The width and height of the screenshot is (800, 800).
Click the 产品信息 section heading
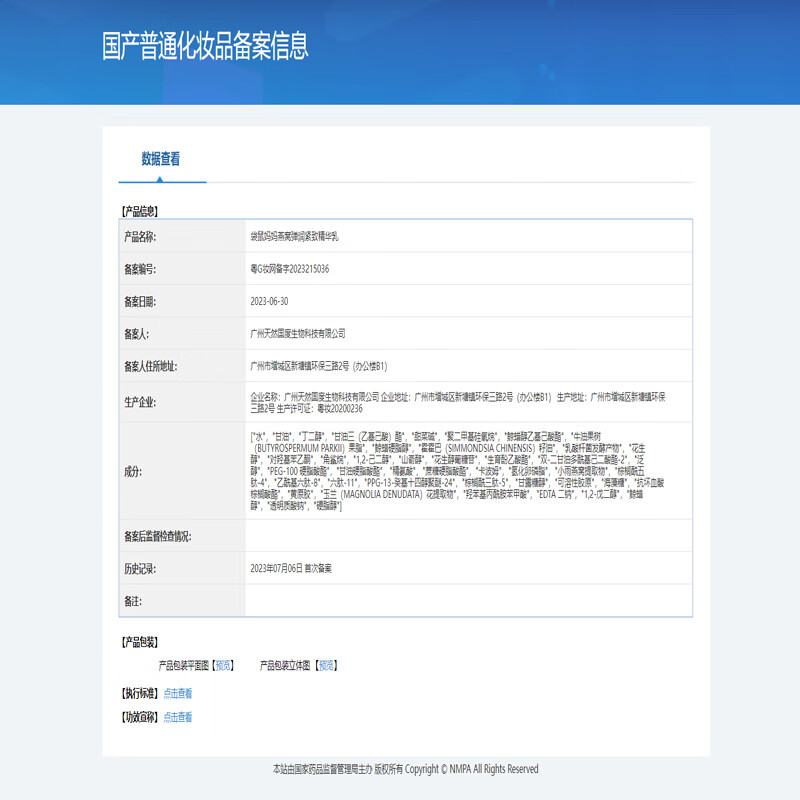tap(140, 211)
